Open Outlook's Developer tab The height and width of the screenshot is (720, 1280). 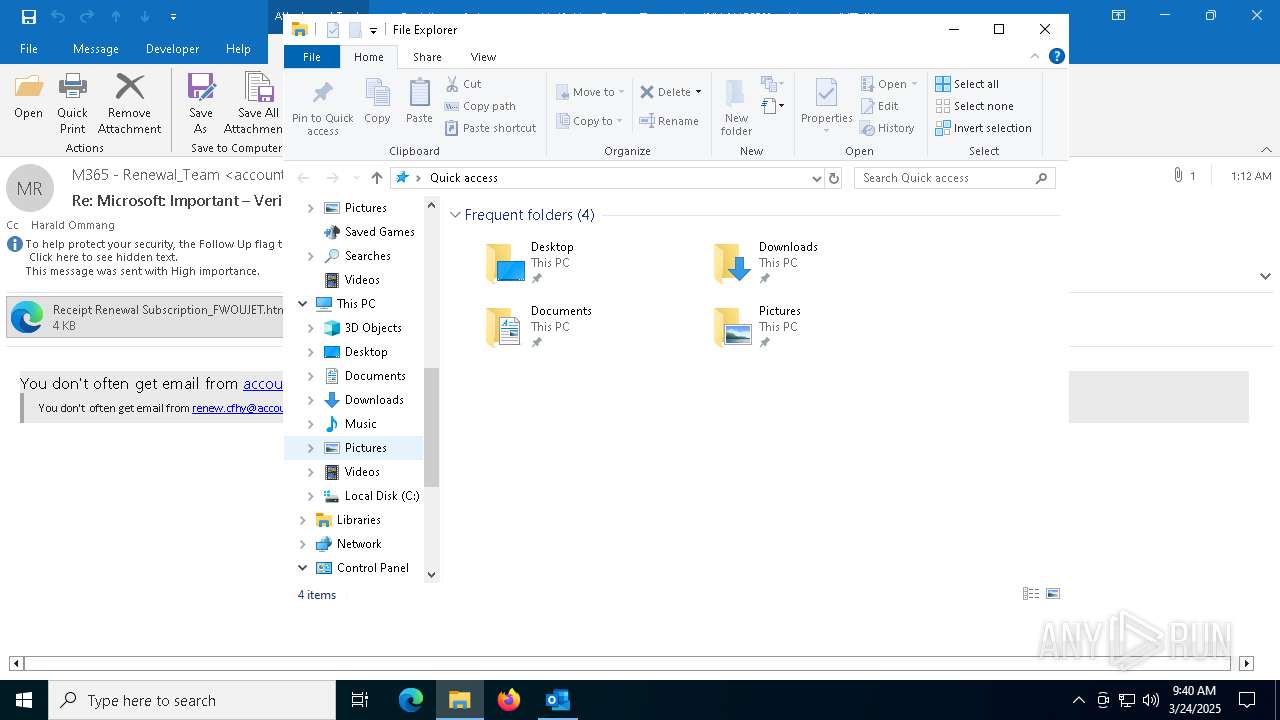pos(172,49)
